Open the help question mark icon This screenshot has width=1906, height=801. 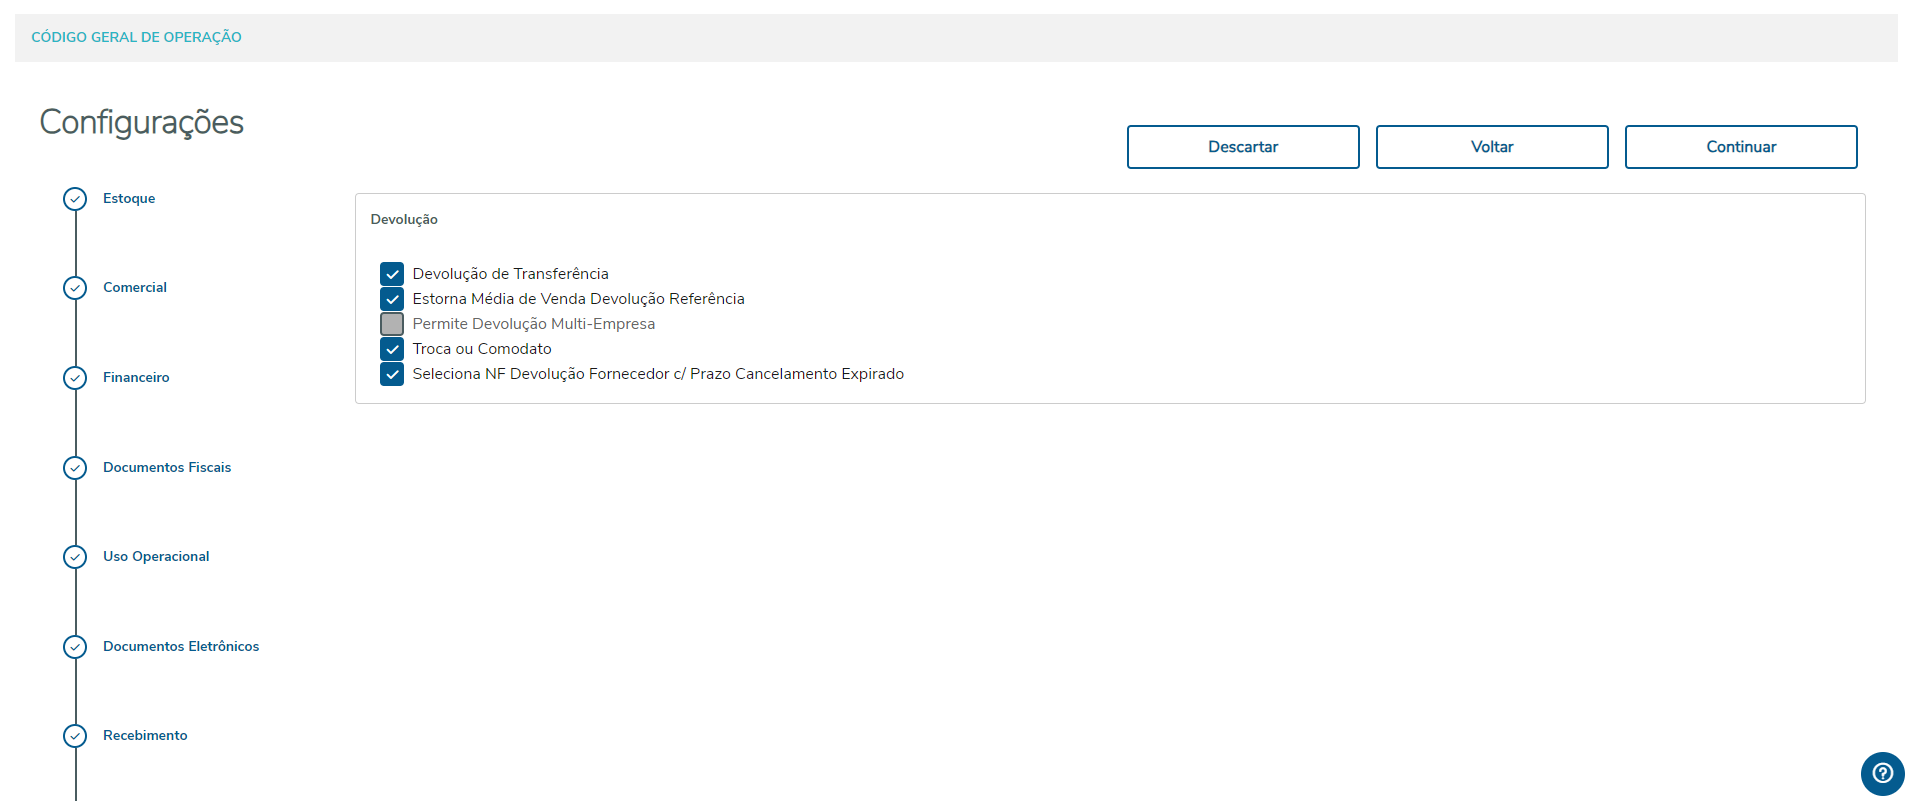point(1882,773)
